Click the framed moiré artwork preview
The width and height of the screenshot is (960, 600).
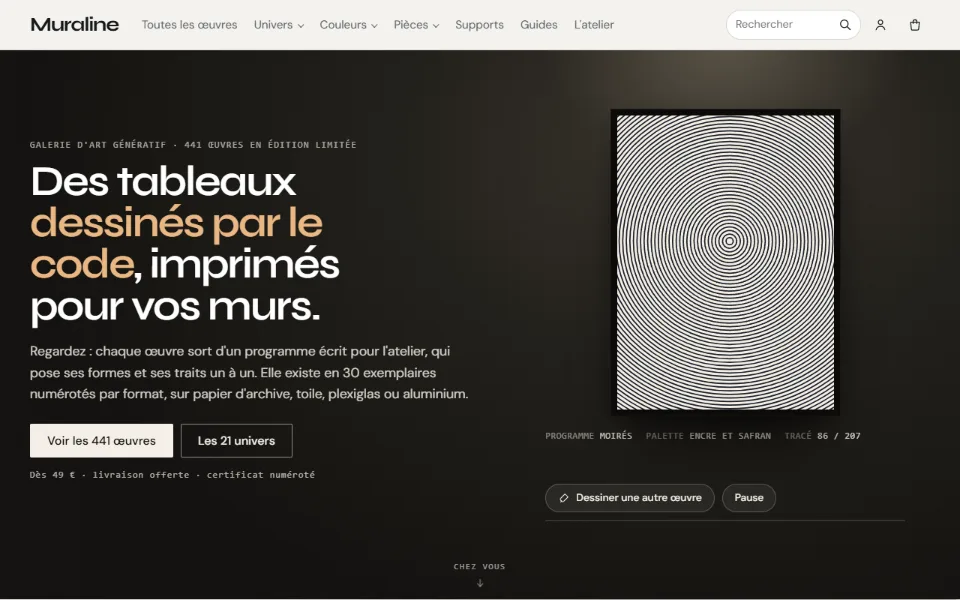coord(726,262)
